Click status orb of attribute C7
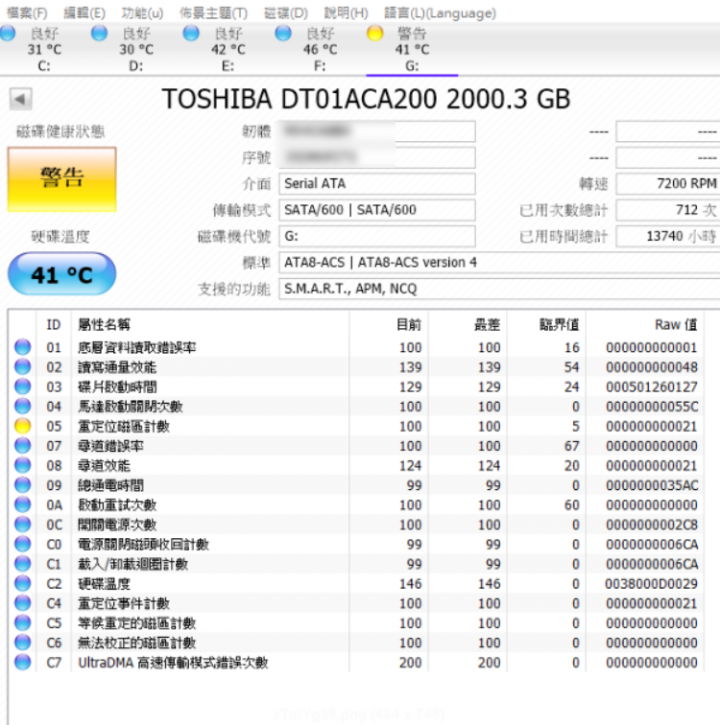The width and height of the screenshot is (720, 725). 23,662
